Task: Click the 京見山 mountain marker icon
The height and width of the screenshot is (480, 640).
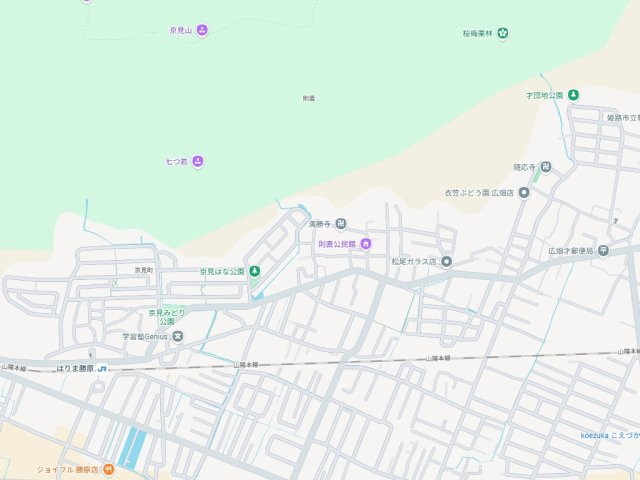Action: pyautogui.click(x=202, y=30)
